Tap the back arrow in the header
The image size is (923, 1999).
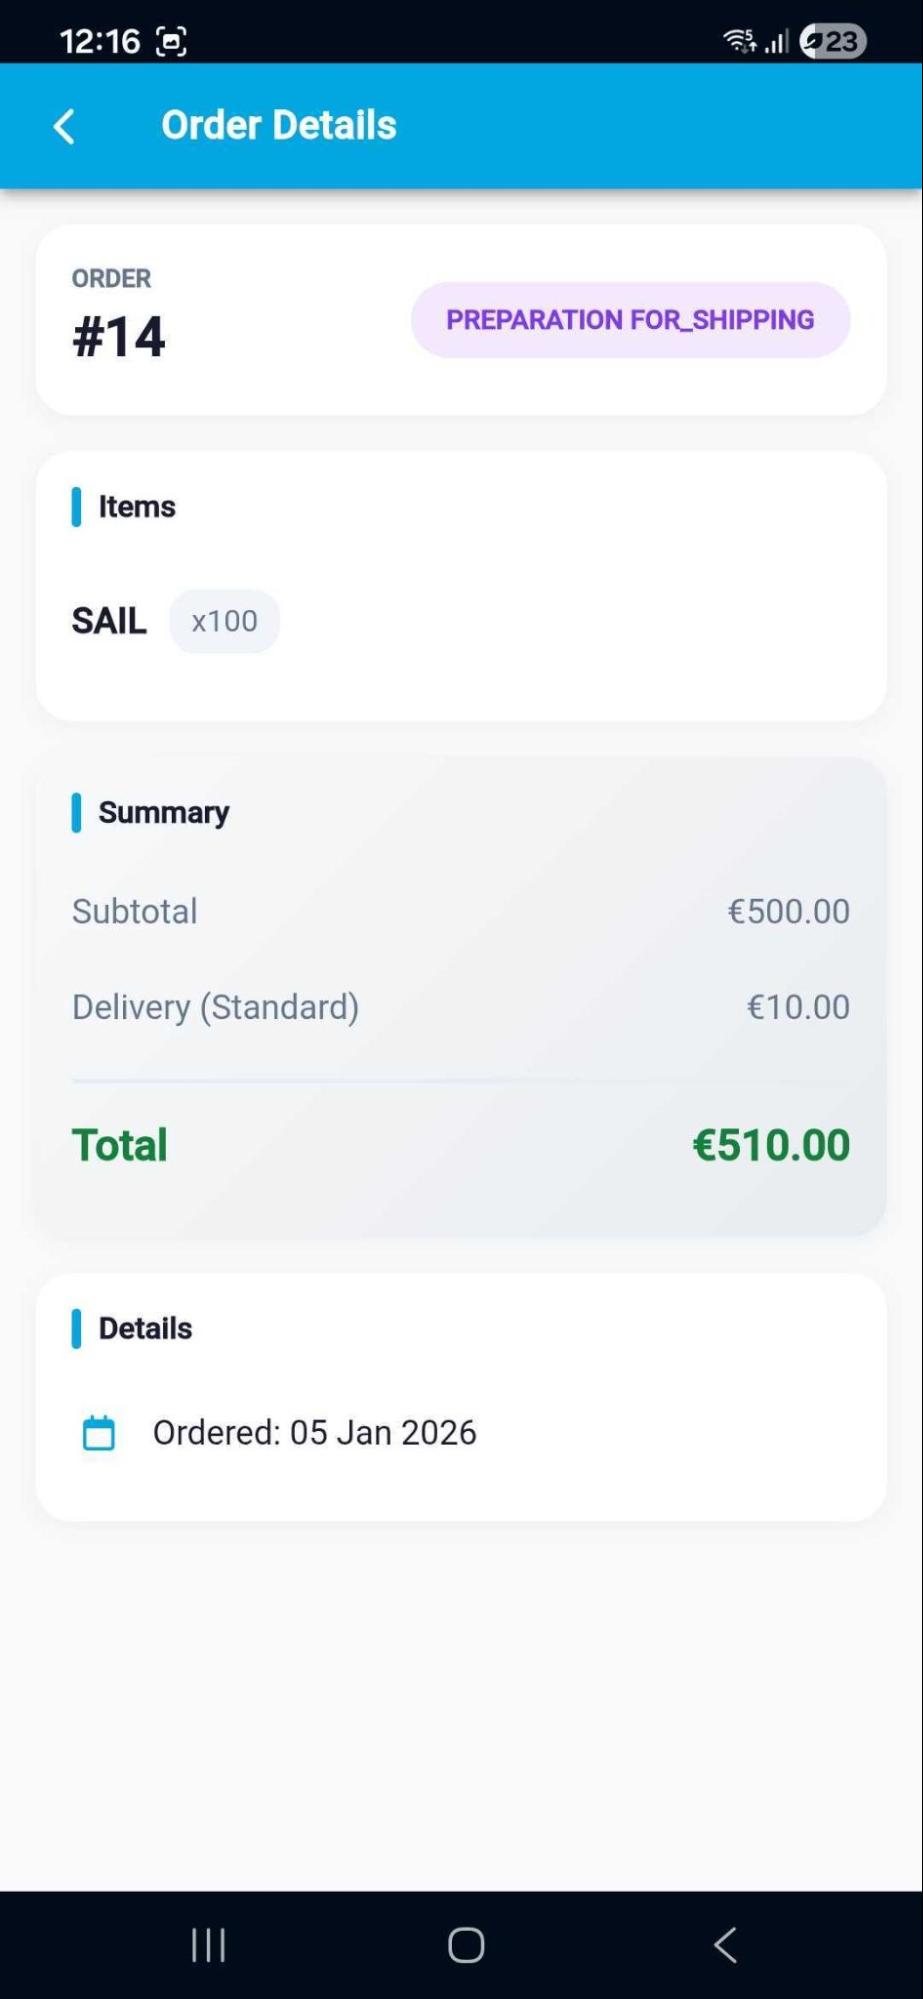click(x=62, y=127)
